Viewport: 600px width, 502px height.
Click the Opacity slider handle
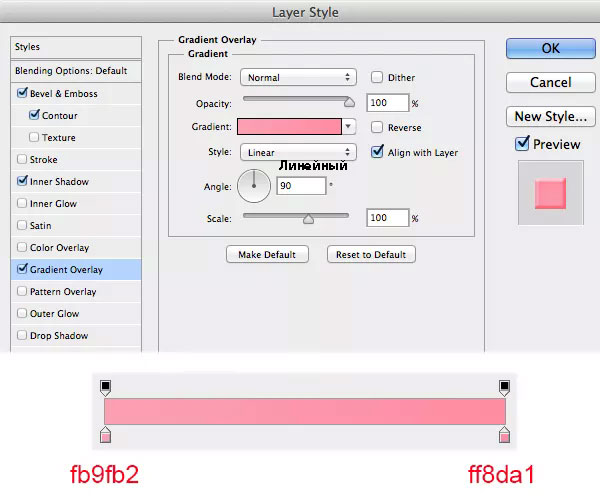pos(349,102)
